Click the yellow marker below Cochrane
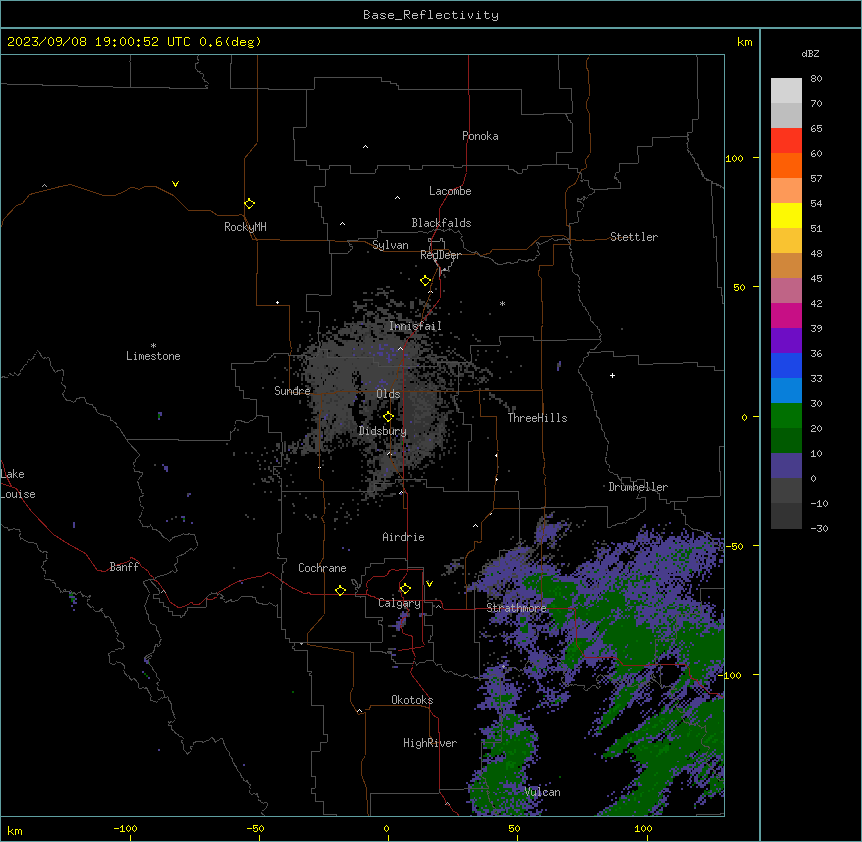This screenshot has height=842, width=862. [x=340, y=590]
